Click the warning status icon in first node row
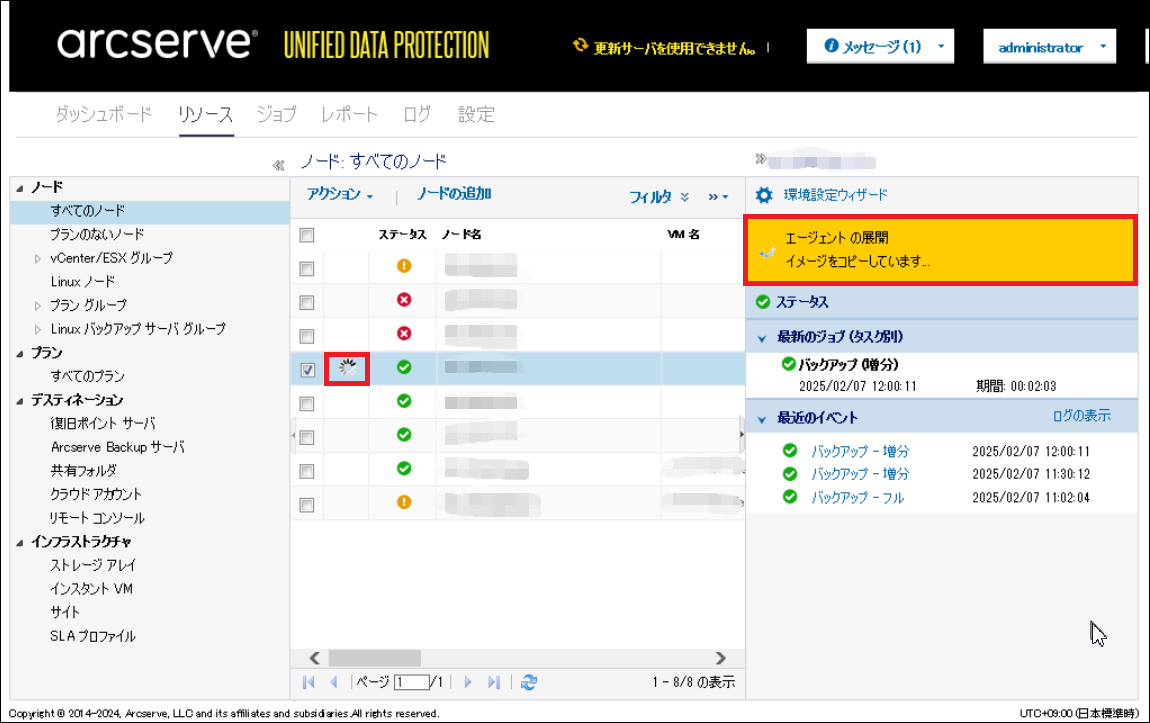Image resolution: width=1150 pixels, height=723 pixels. coord(404,266)
